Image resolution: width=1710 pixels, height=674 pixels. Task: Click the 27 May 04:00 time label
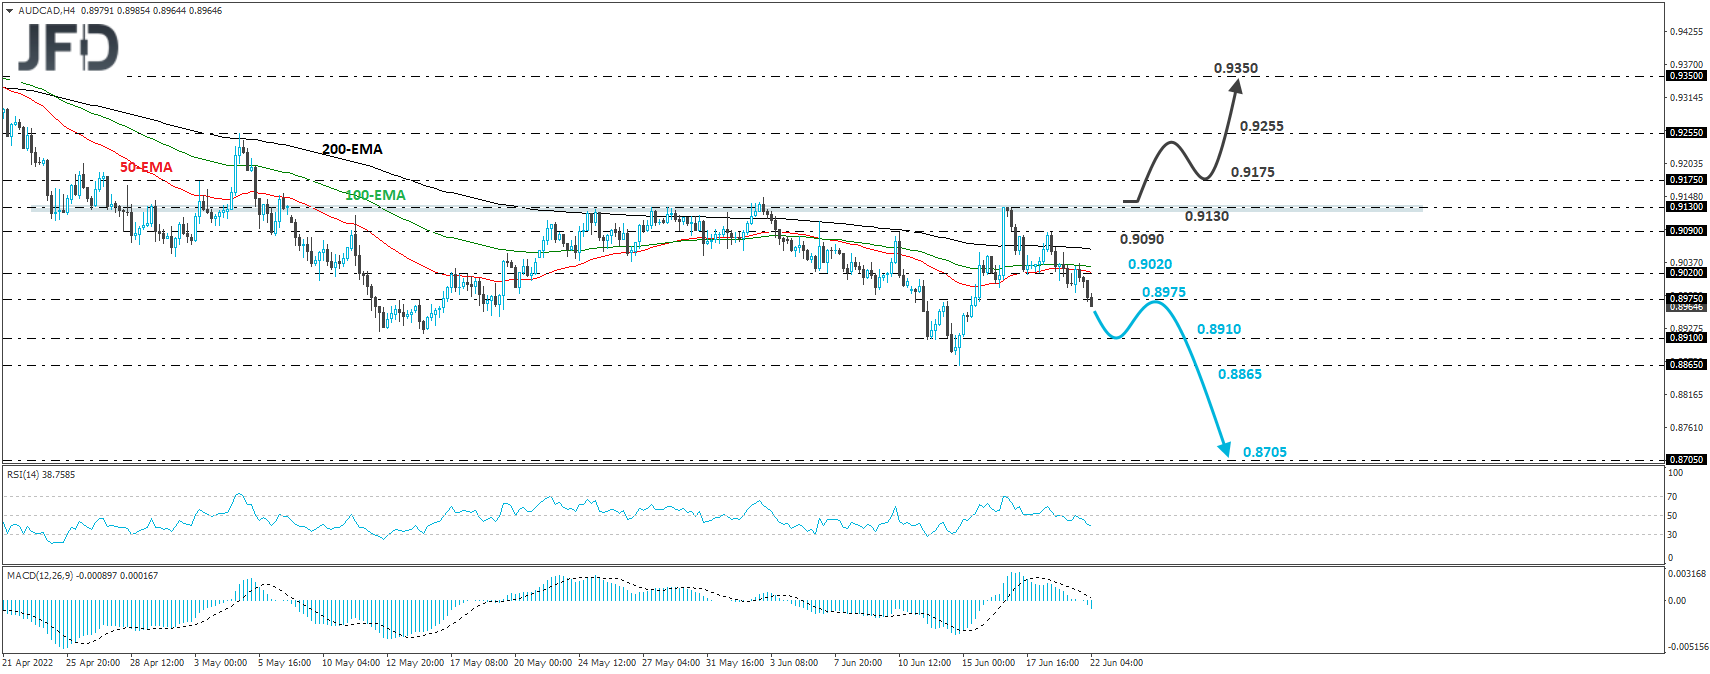(x=671, y=663)
